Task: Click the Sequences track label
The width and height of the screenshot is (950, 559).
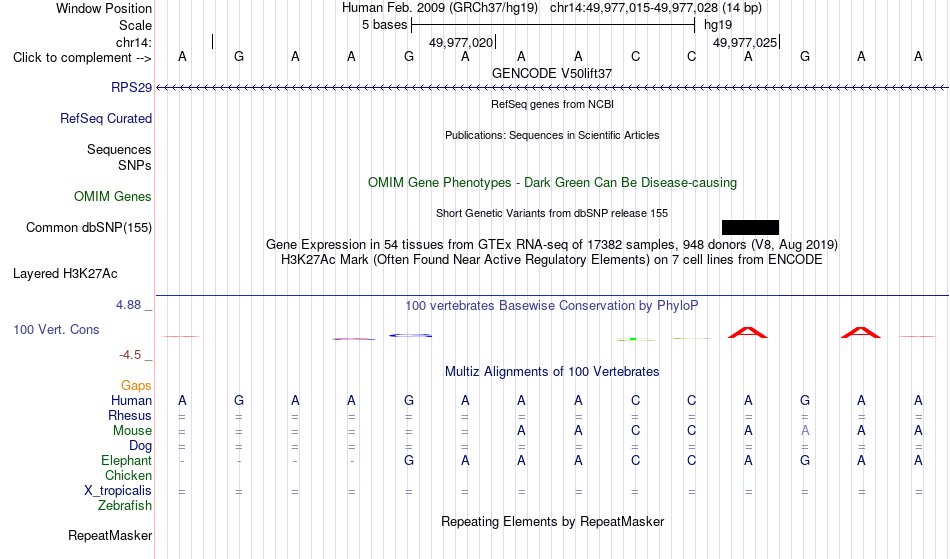Action: 119,150
